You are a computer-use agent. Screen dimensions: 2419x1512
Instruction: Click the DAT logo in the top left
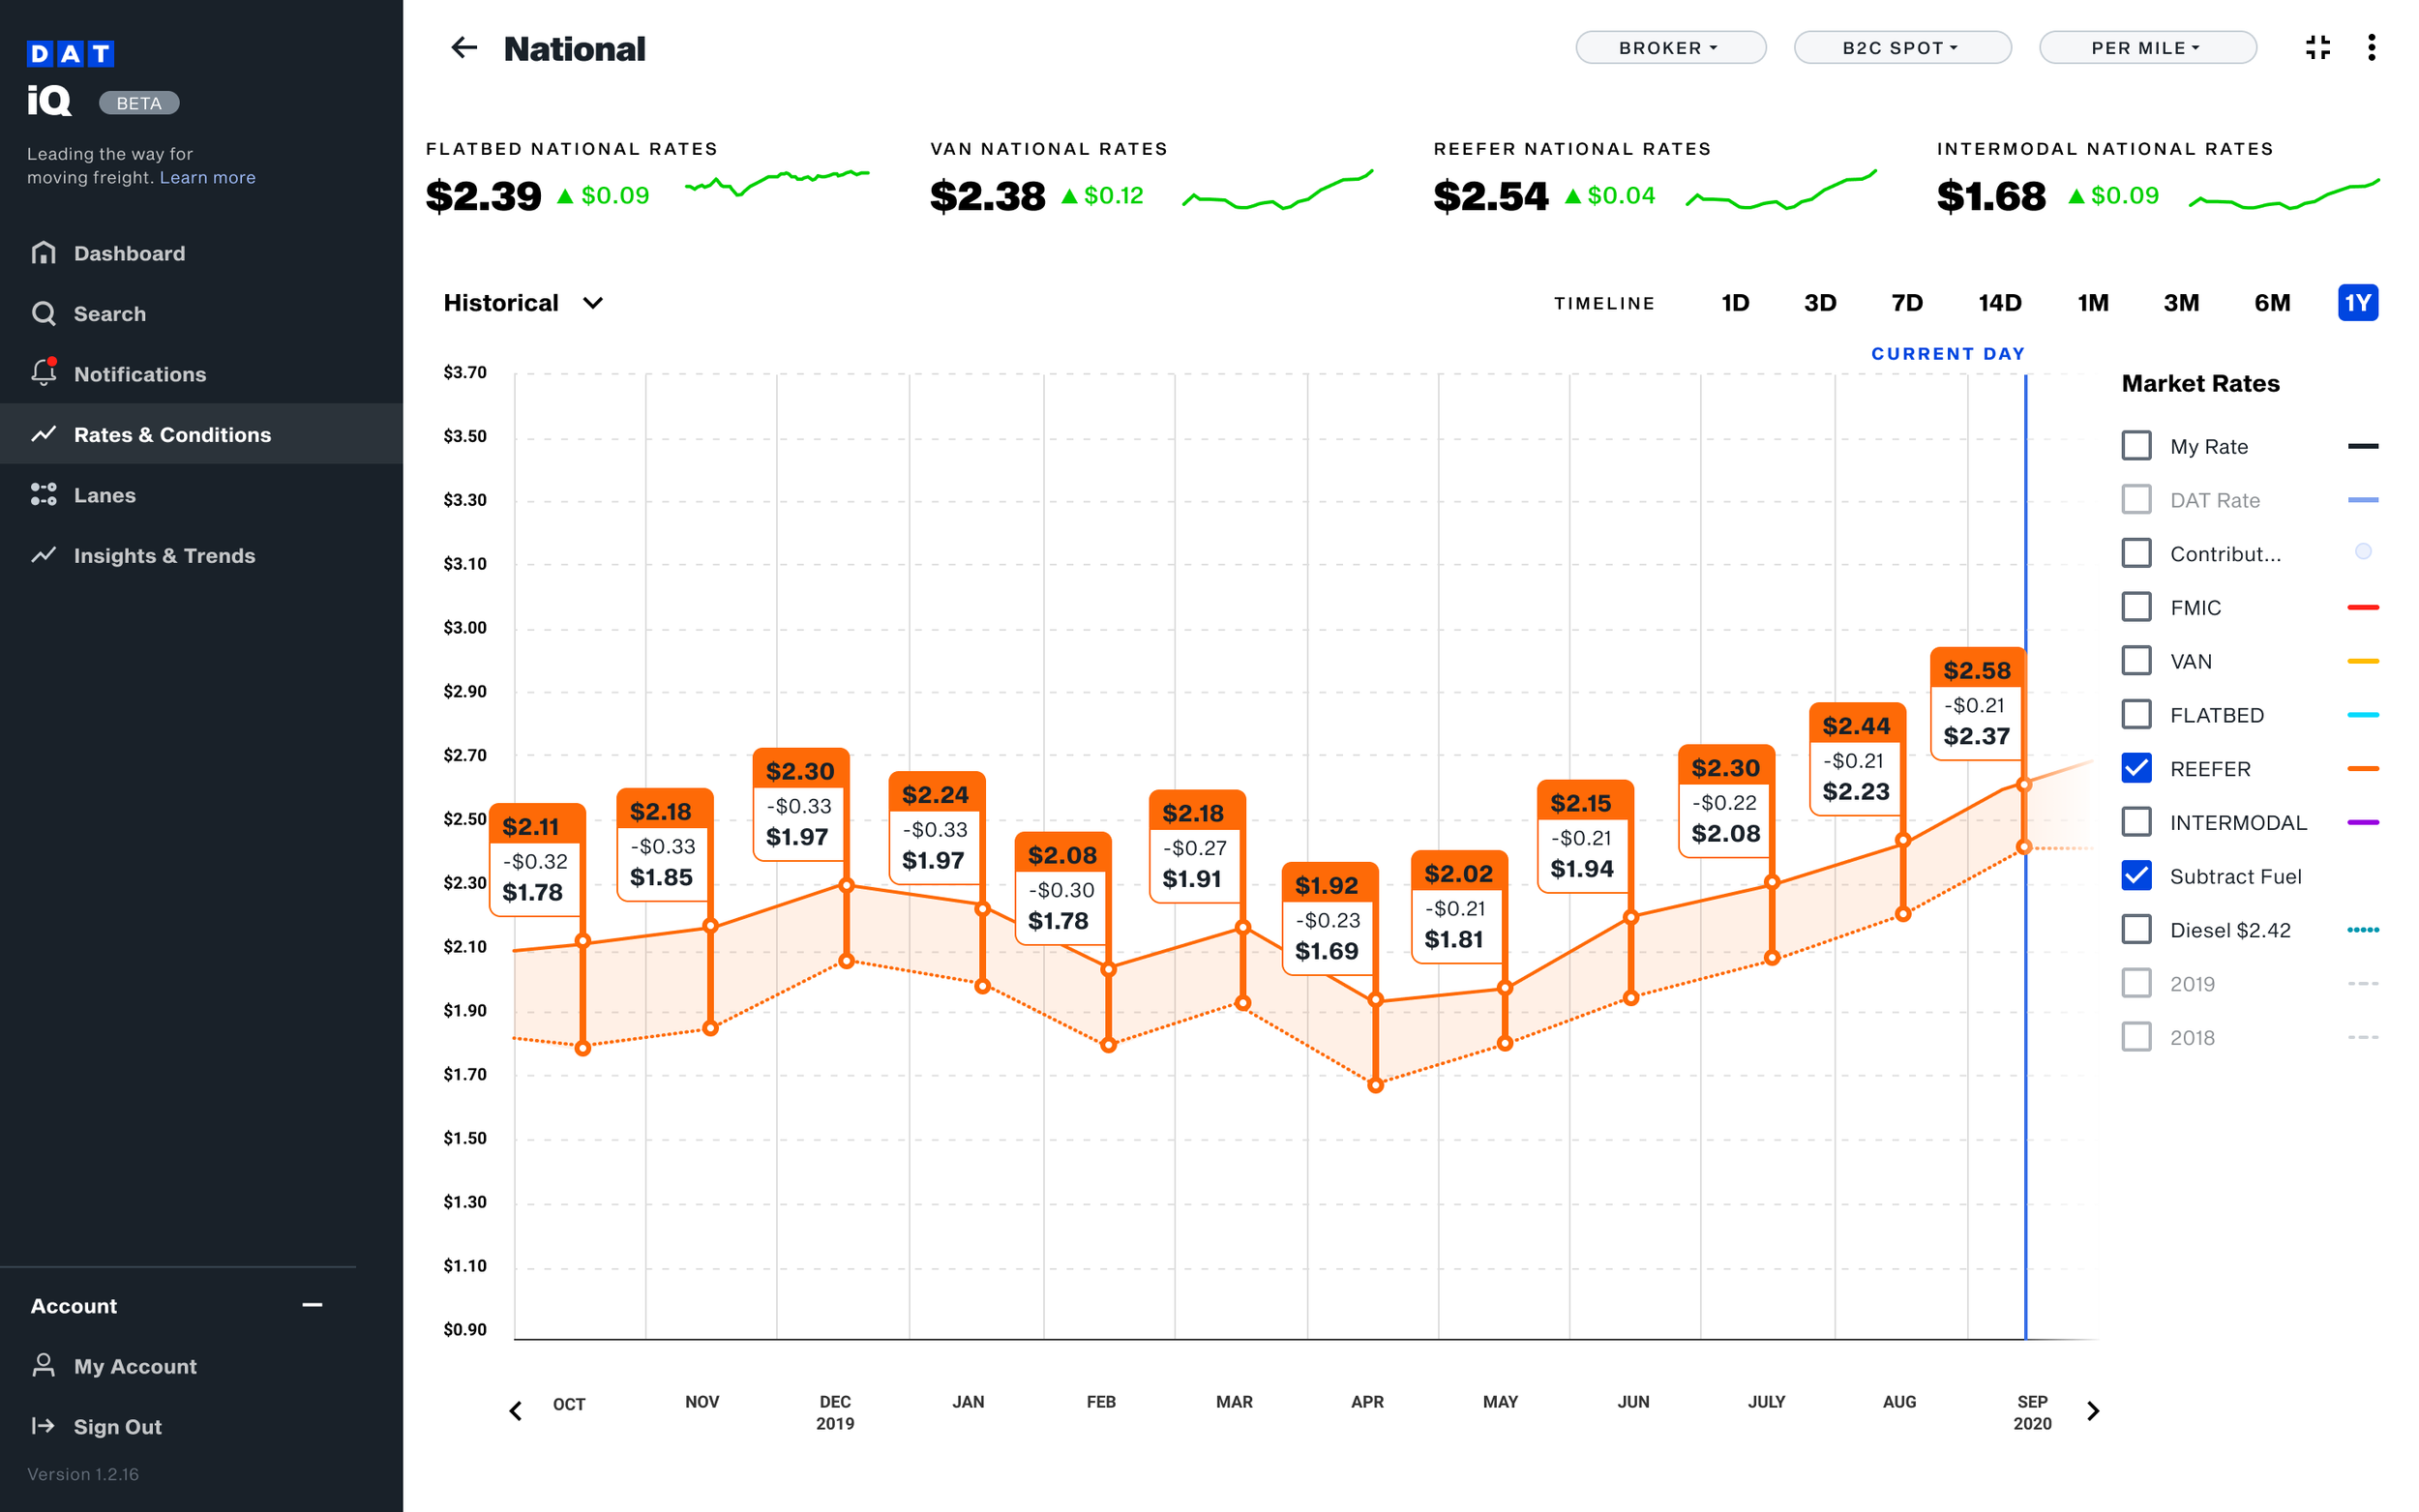70,53
